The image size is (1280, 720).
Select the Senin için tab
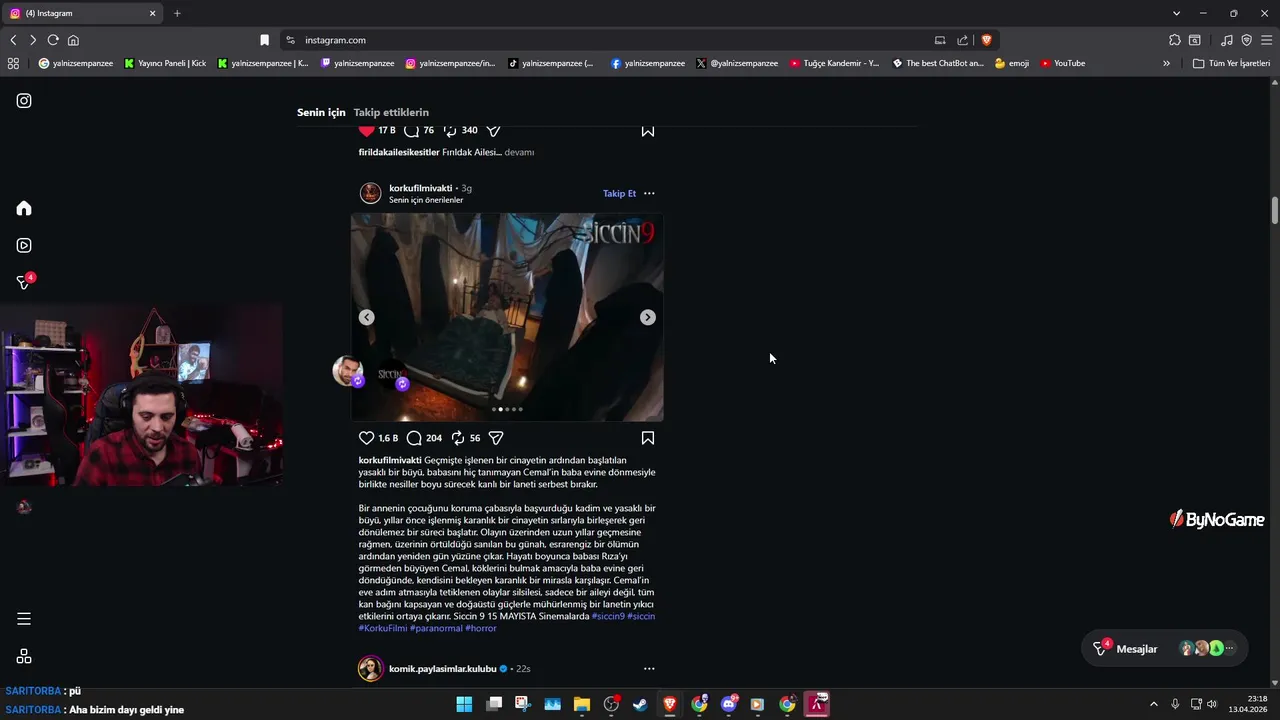click(321, 112)
